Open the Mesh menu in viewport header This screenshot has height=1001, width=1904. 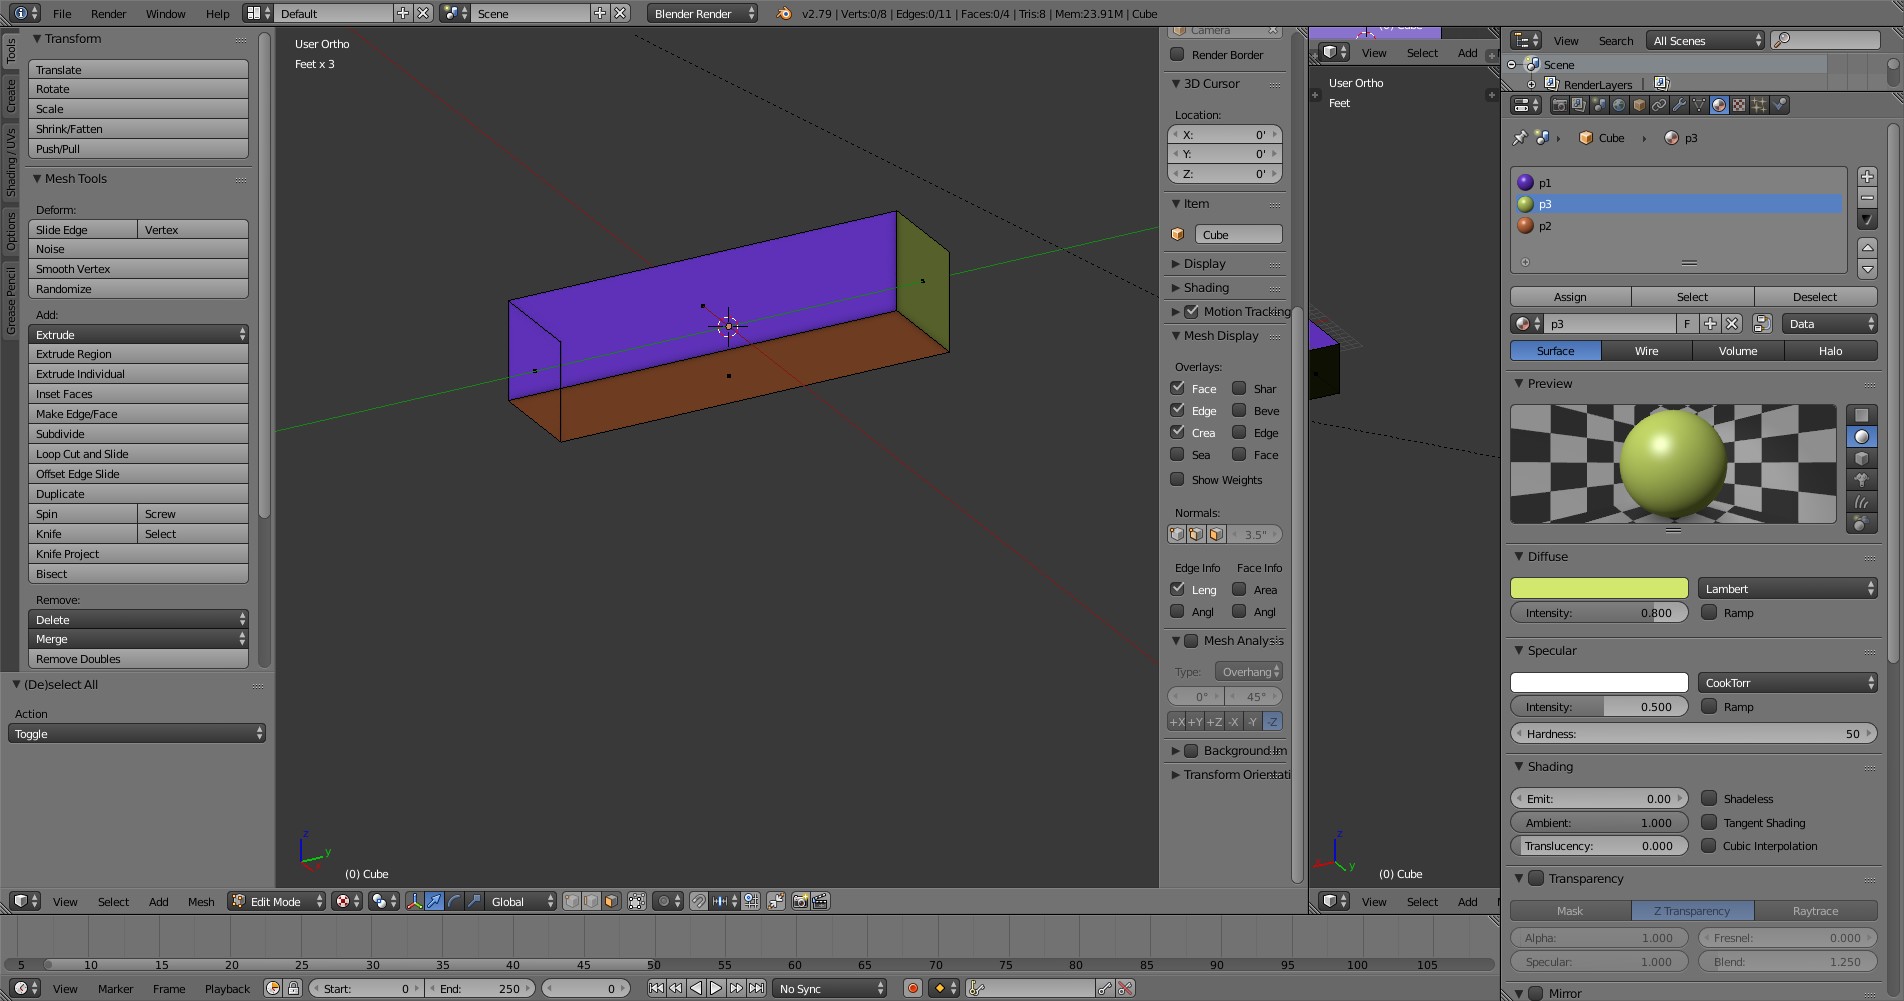coord(201,901)
